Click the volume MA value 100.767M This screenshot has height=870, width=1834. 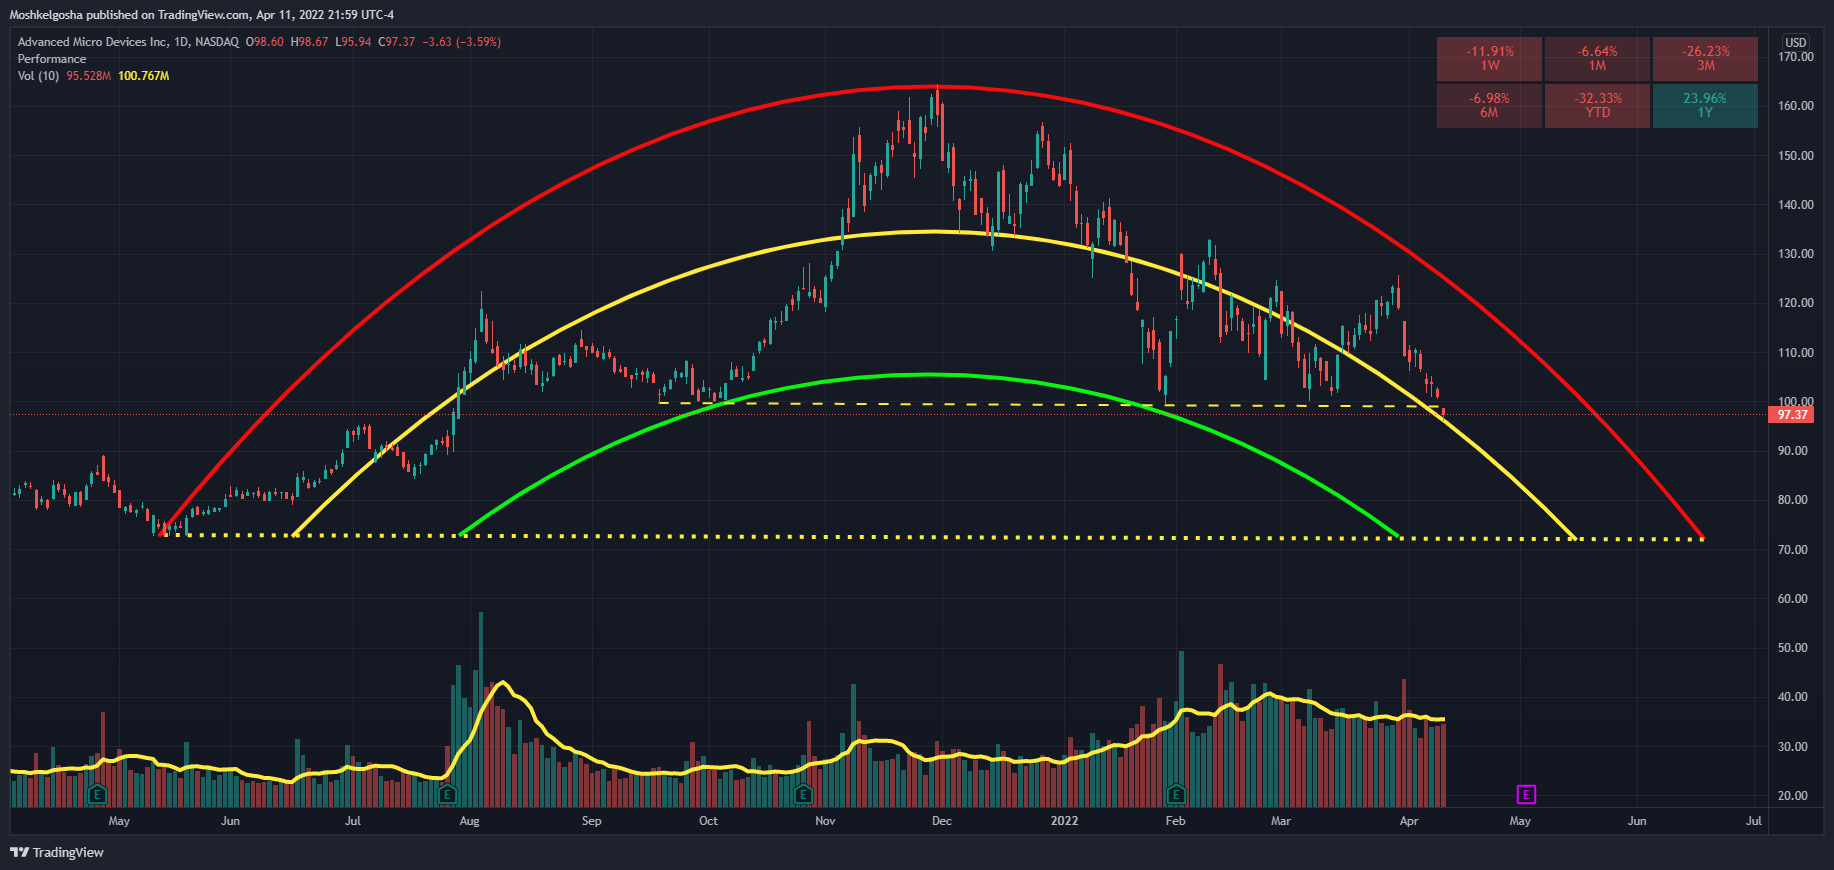[x=144, y=76]
